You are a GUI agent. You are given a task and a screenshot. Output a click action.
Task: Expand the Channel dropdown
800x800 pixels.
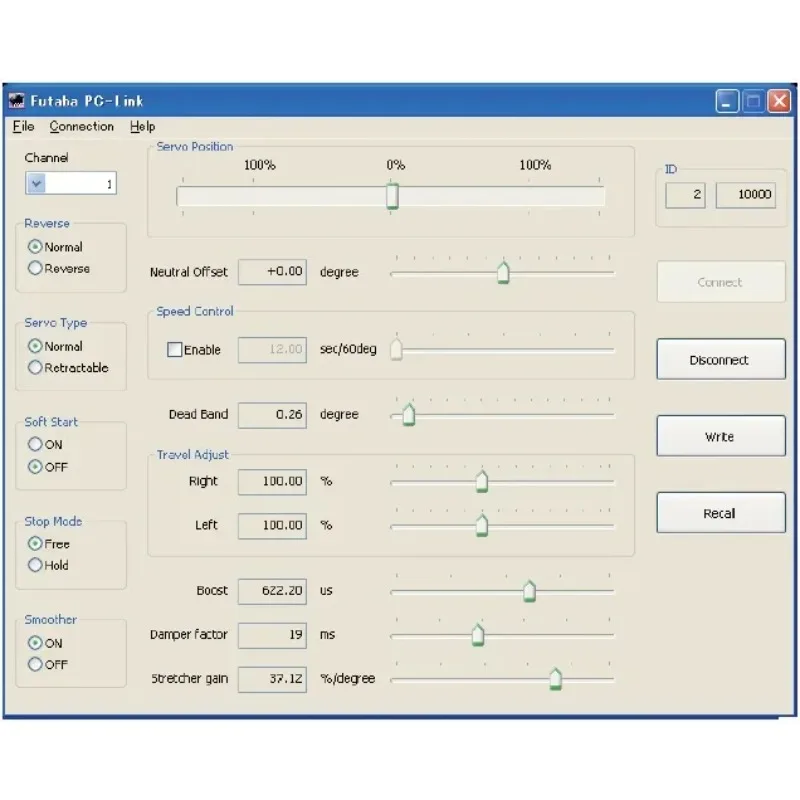click(36, 183)
